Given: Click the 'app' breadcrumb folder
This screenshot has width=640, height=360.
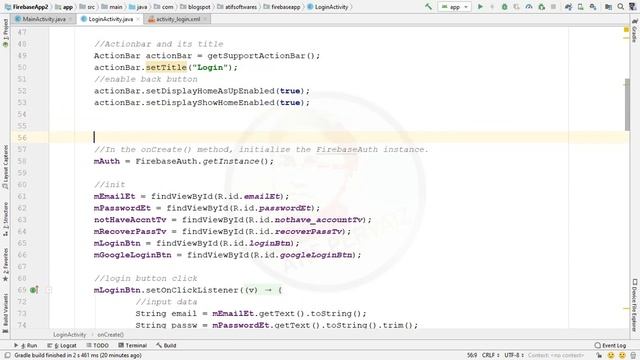Looking at the screenshot, I should 64,7.
